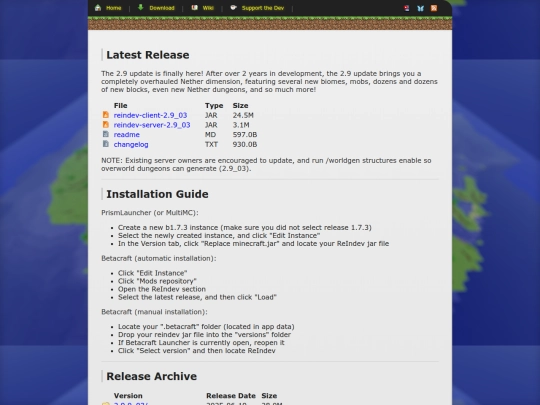Click the JAR type in the server row
This screenshot has height=405, width=540.
tap(211, 125)
